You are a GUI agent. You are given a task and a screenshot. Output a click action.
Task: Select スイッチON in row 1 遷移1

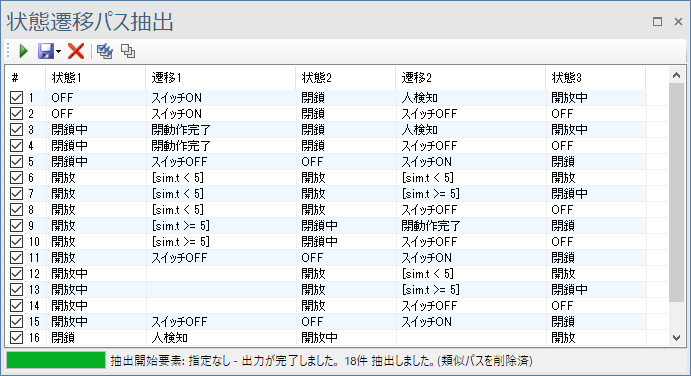click(x=176, y=97)
